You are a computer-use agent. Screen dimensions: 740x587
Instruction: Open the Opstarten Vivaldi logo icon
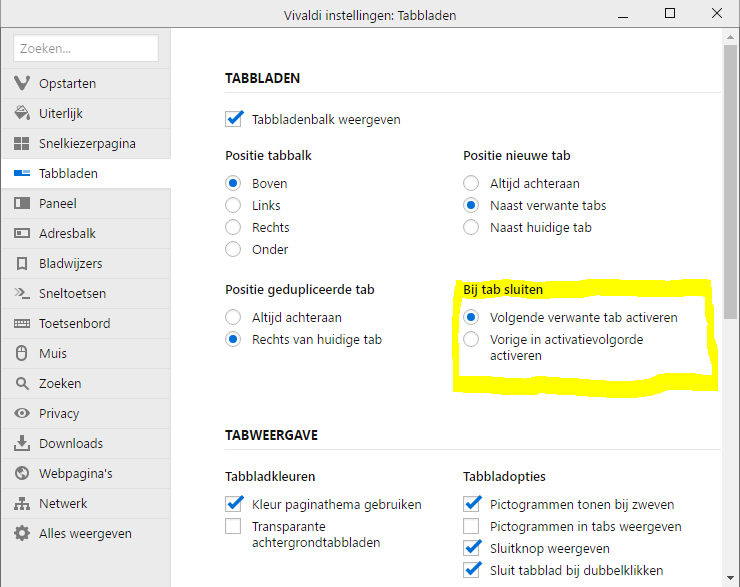coord(22,83)
